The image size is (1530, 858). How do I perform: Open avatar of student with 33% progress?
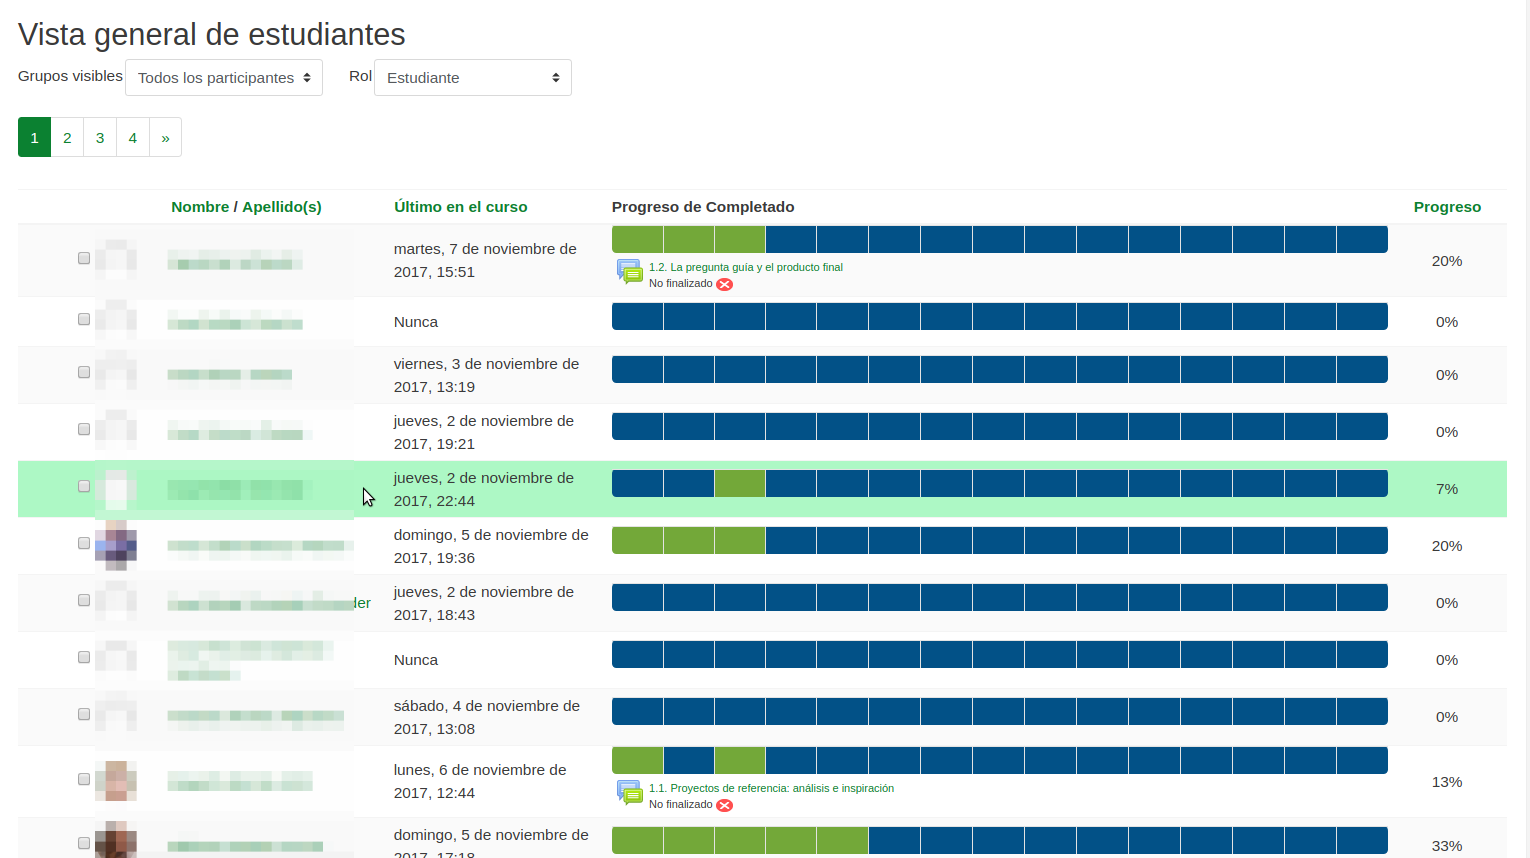click(x=116, y=842)
